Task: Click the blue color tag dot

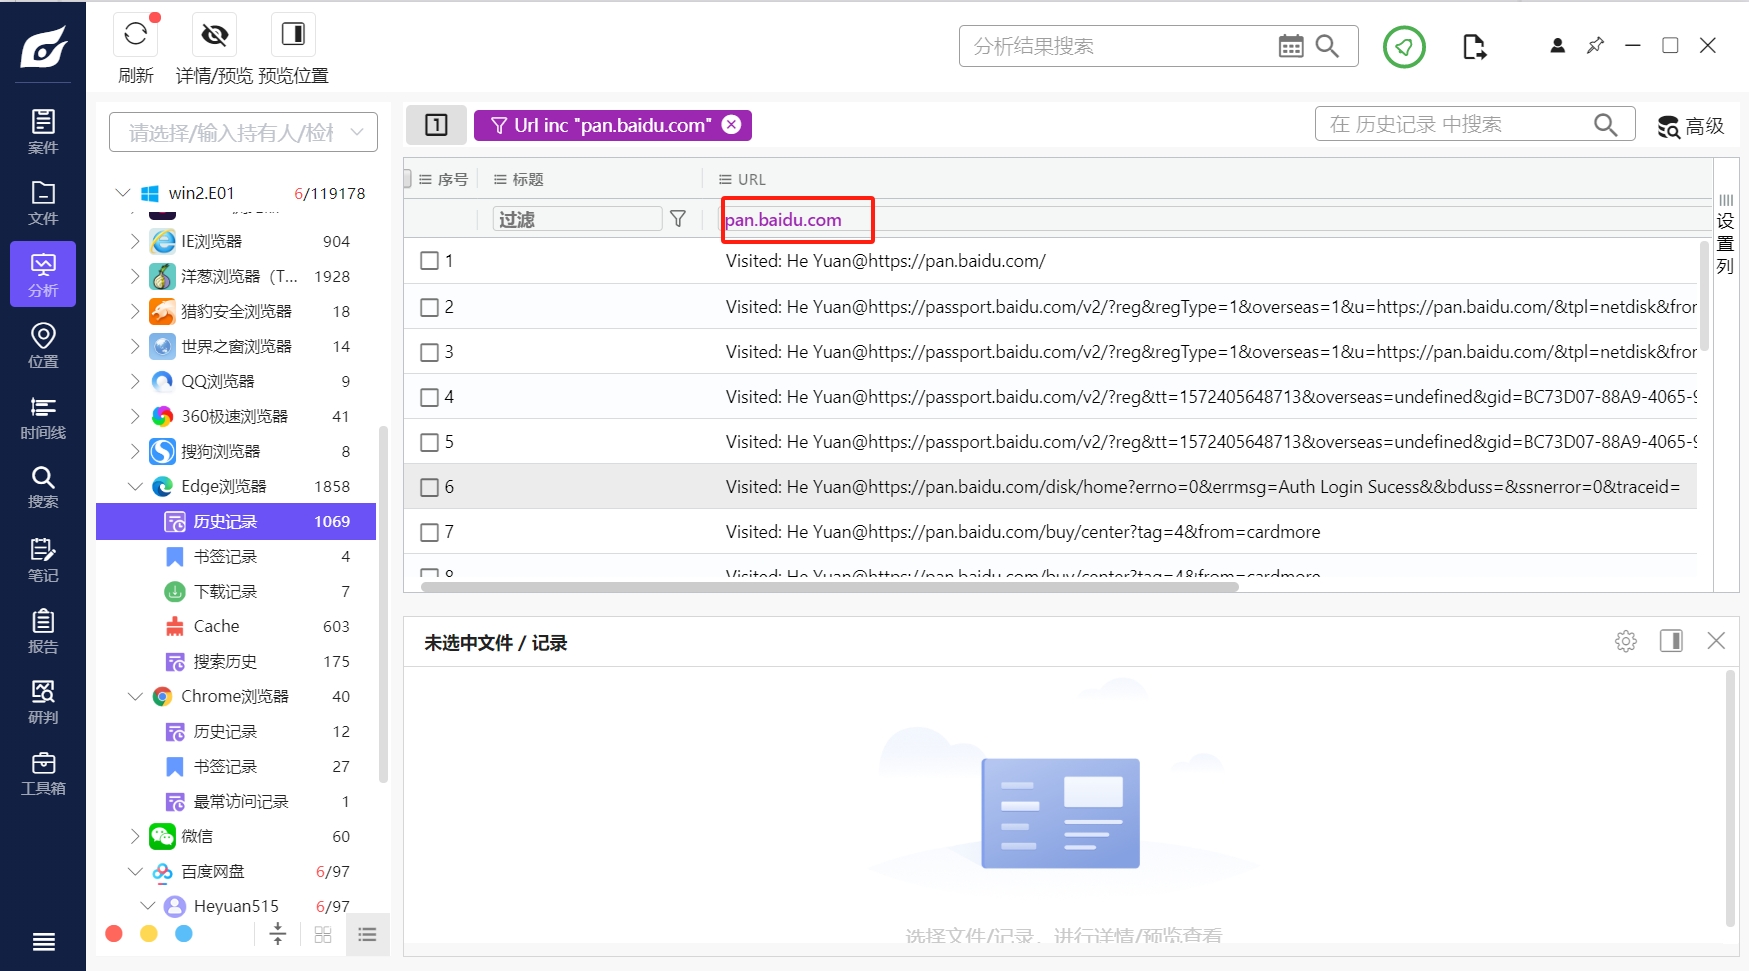Action: click(184, 934)
